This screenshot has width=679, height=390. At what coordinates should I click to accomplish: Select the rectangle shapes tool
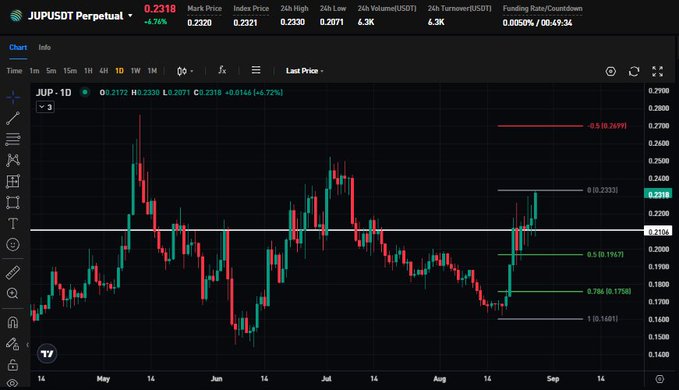(13, 203)
